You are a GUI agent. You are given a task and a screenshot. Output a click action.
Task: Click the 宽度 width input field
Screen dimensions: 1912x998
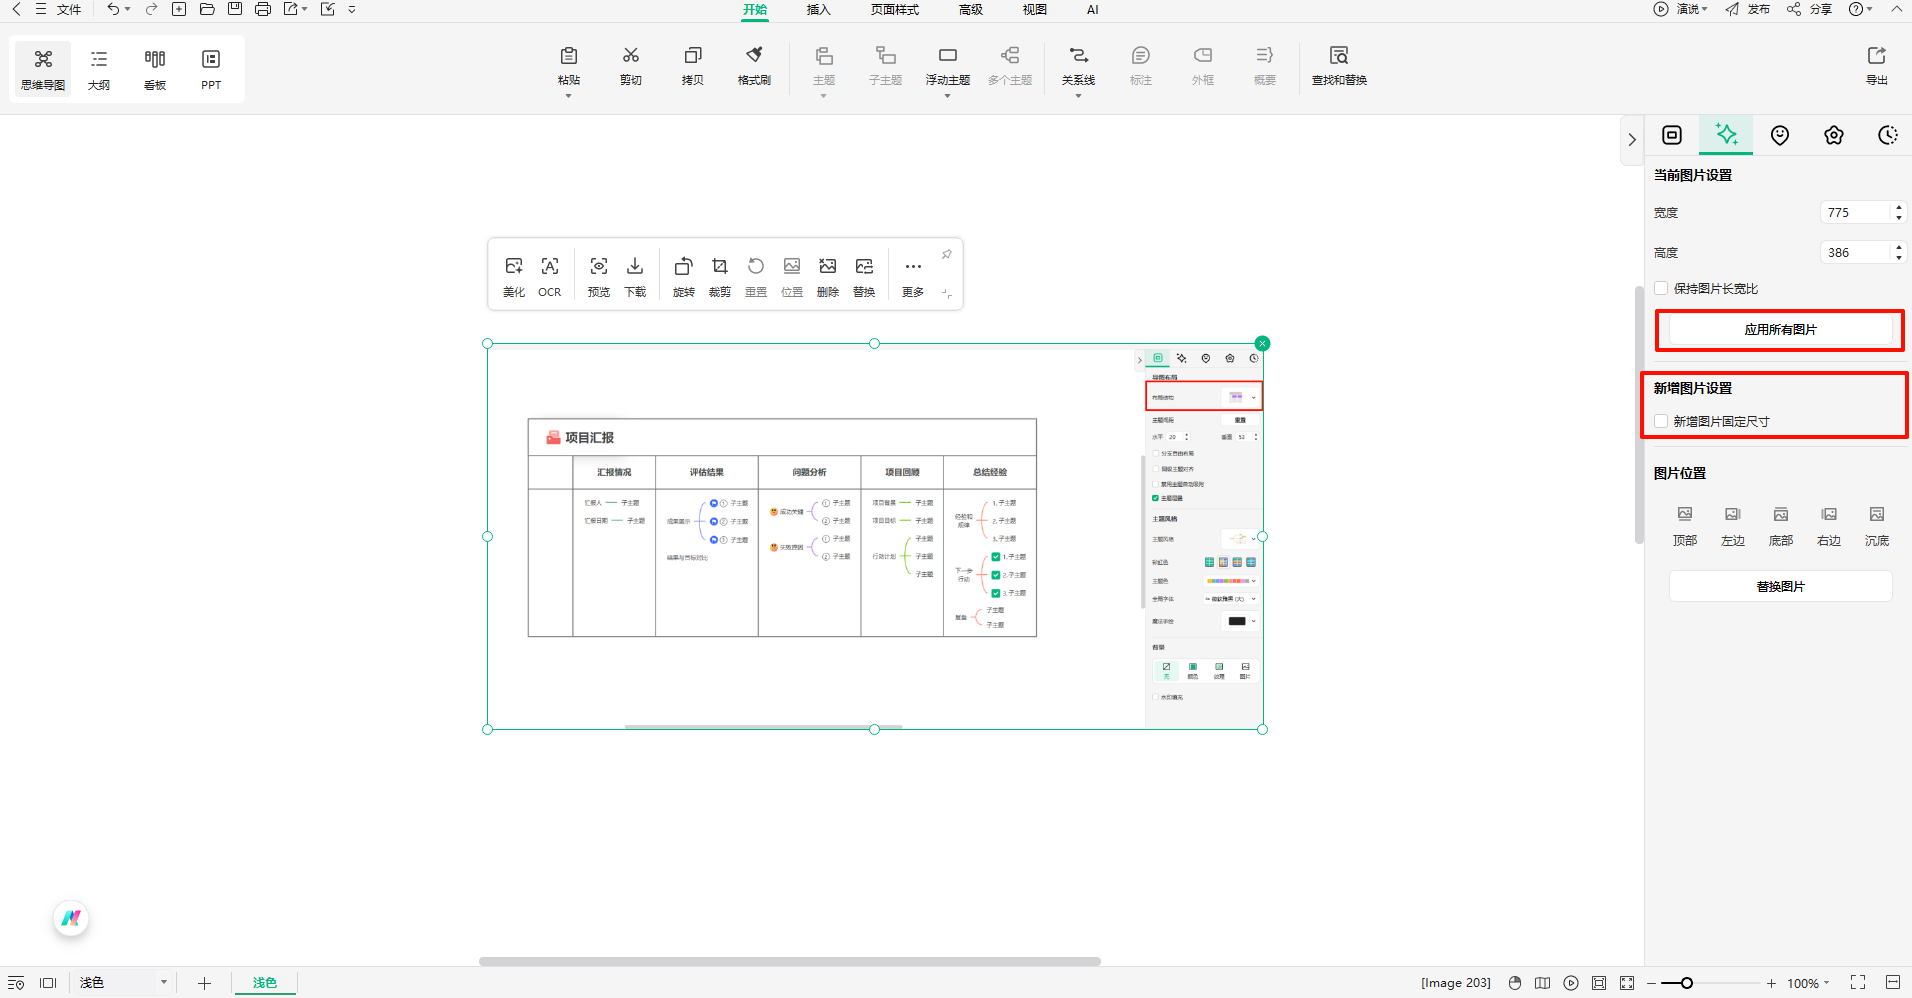click(x=1856, y=212)
